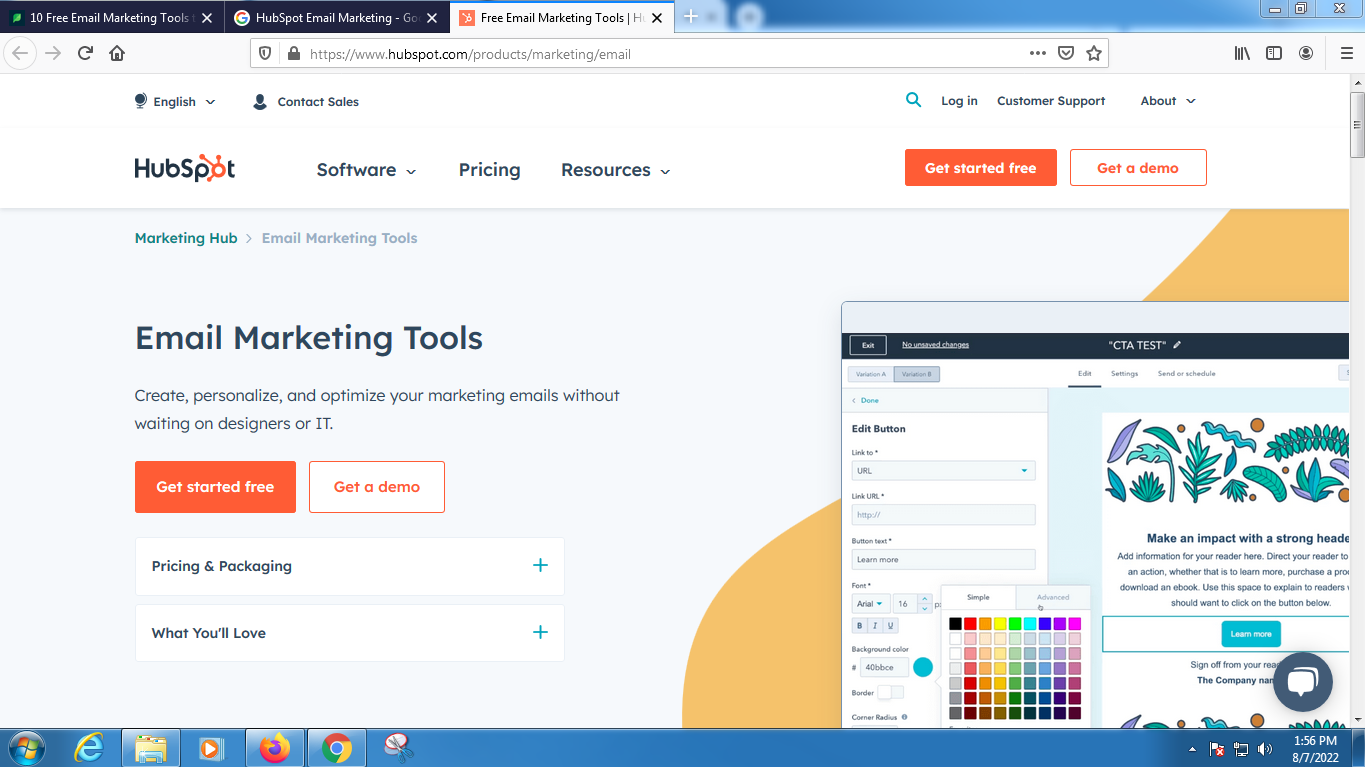Click Contact Sales link
This screenshot has width=1365, height=767.
coord(306,101)
